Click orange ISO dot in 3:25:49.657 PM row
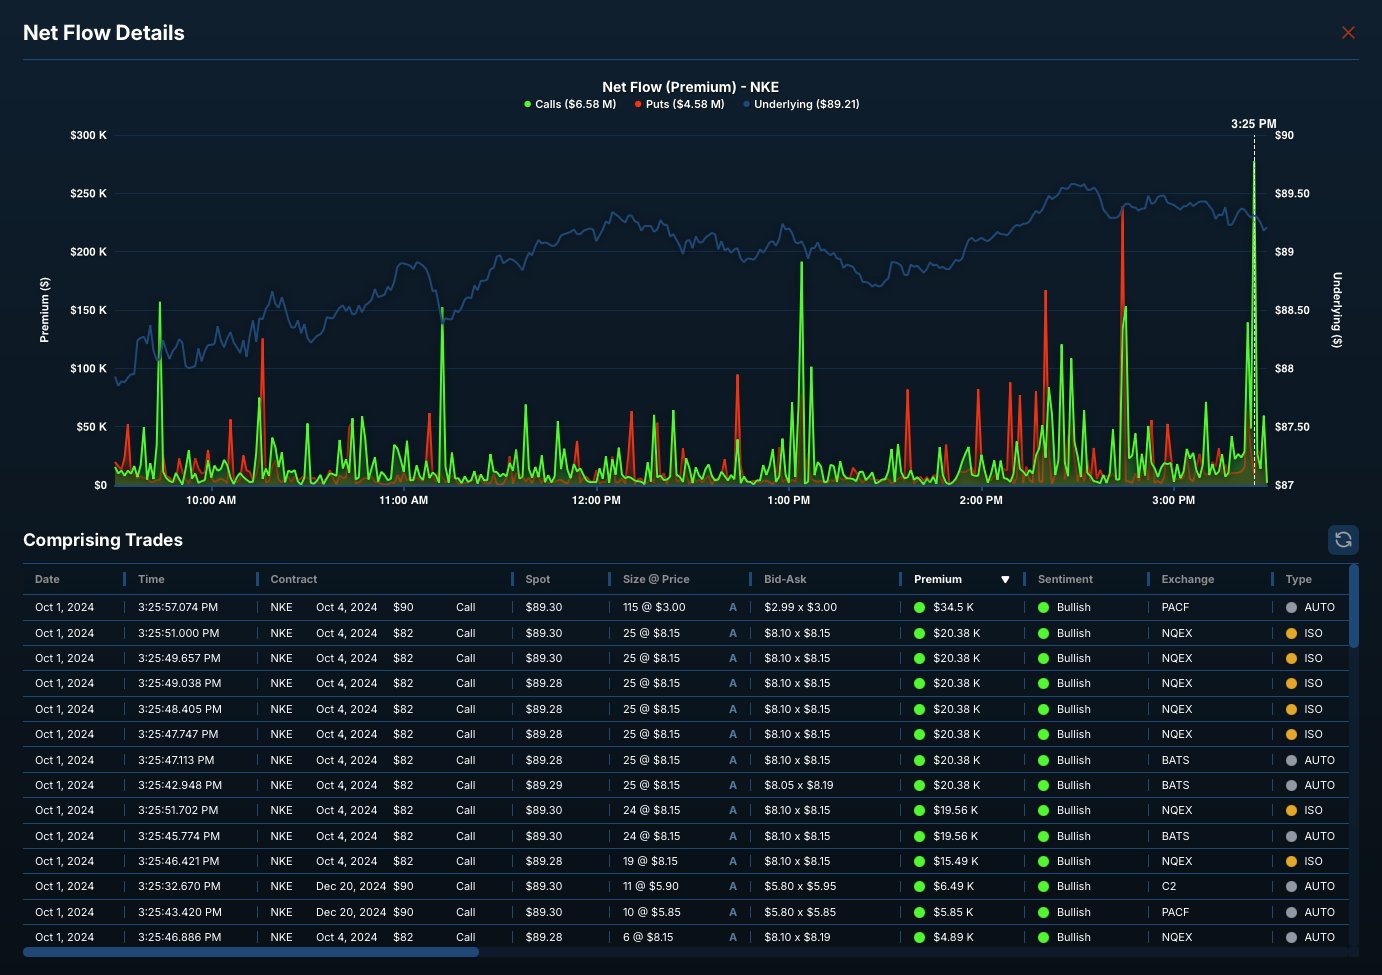 pyautogui.click(x=1291, y=658)
